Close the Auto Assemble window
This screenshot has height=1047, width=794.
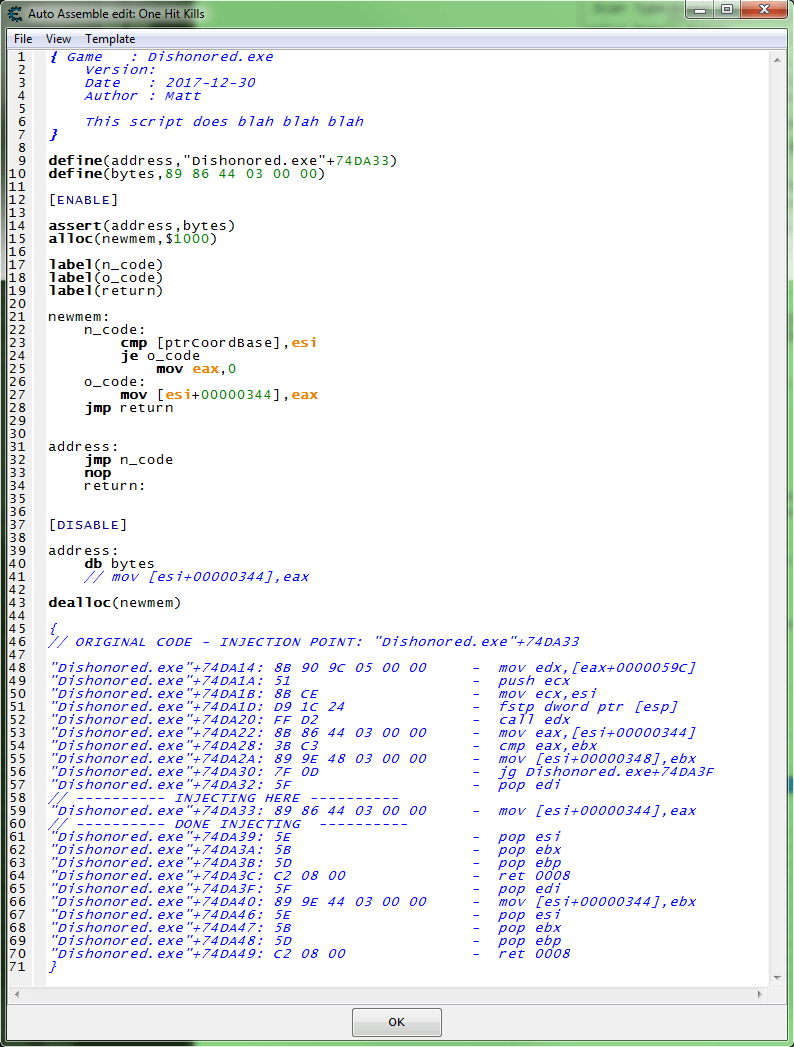pos(765,10)
